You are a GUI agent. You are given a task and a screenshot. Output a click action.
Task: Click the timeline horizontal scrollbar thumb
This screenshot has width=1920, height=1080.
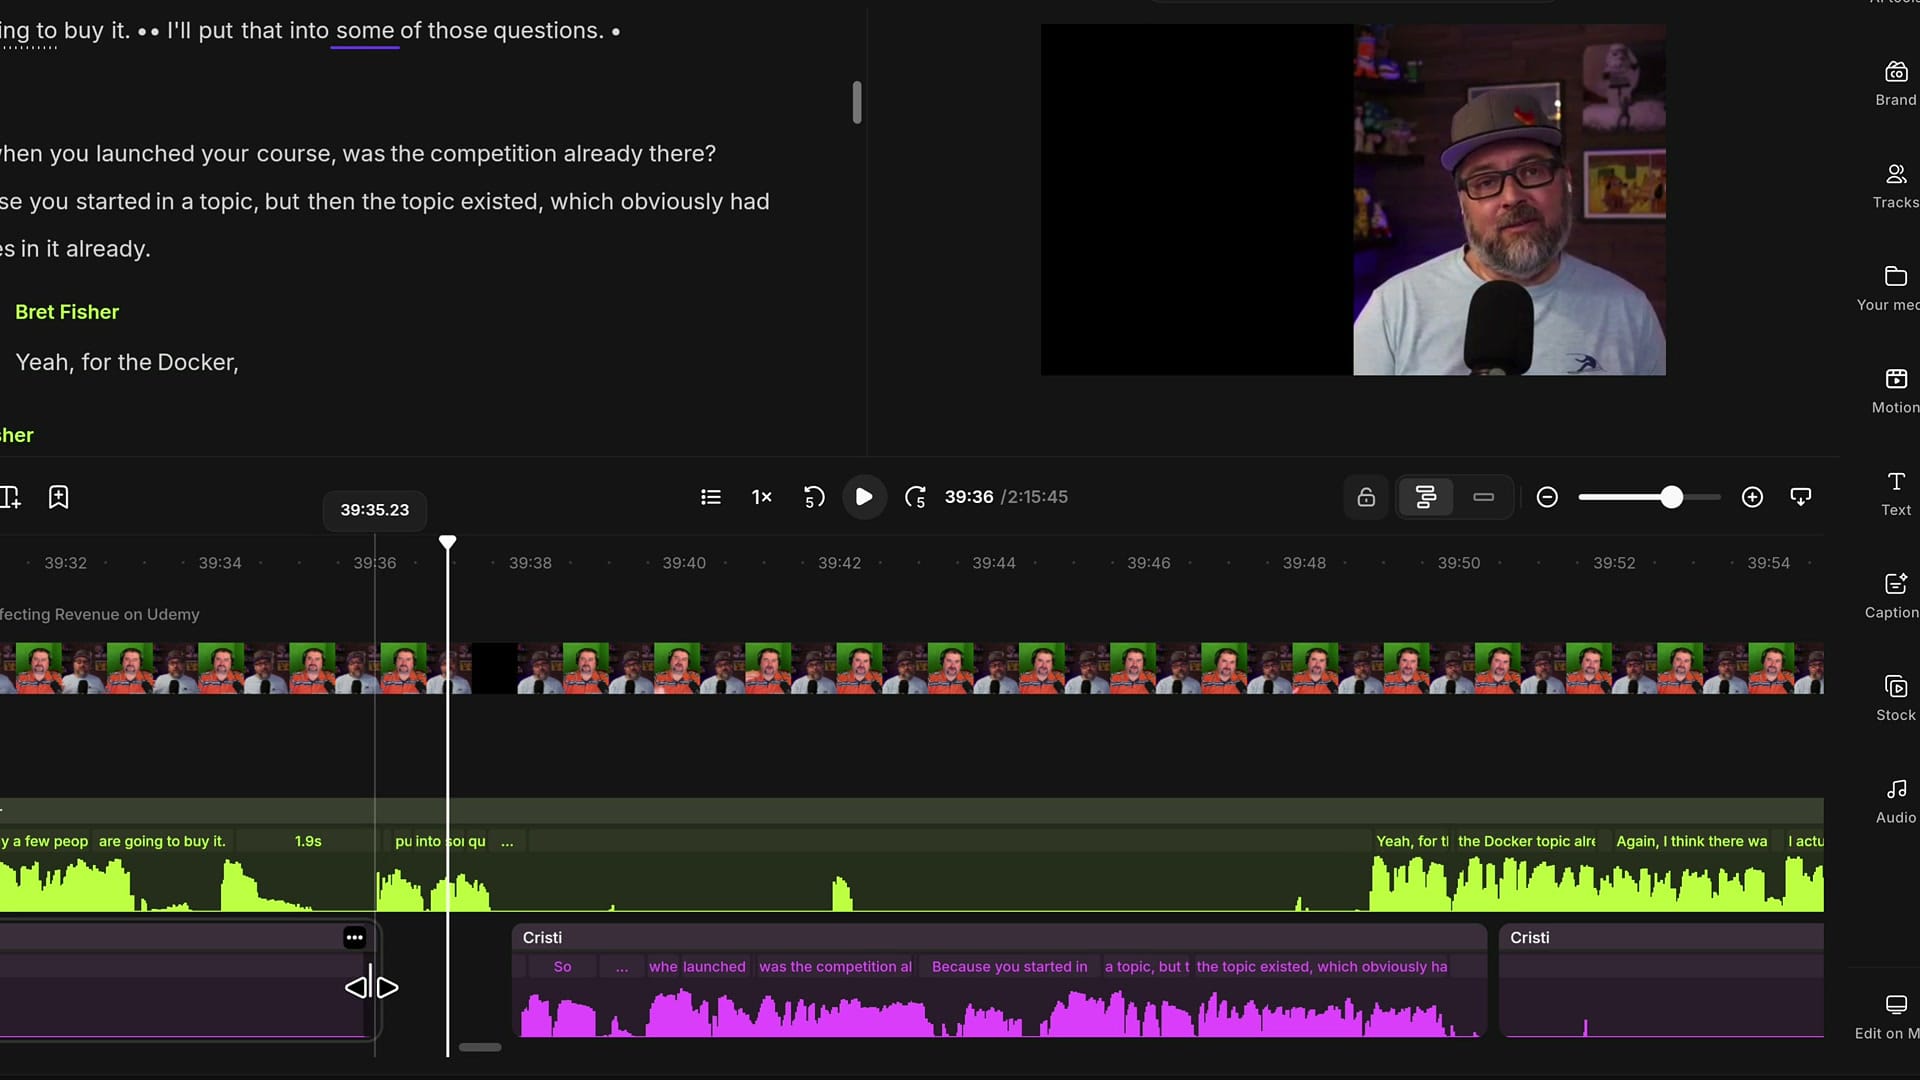click(x=480, y=1047)
